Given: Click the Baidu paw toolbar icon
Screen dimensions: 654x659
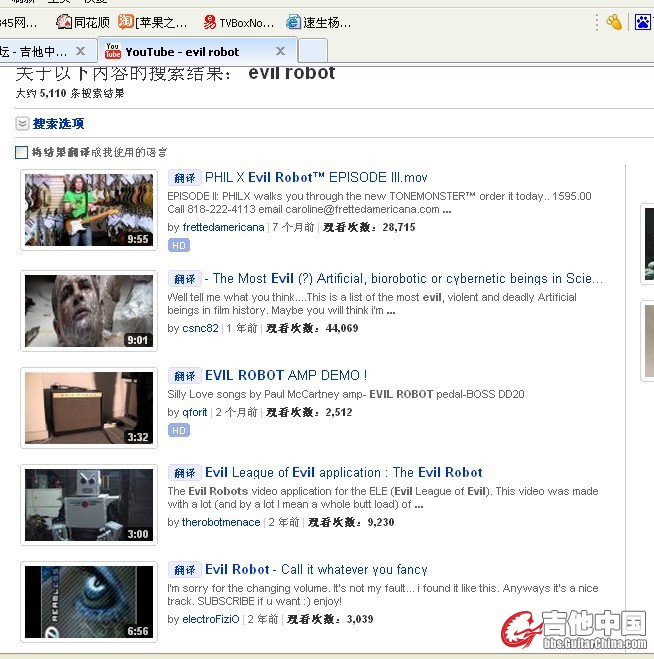Looking at the screenshot, I should [x=642, y=22].
